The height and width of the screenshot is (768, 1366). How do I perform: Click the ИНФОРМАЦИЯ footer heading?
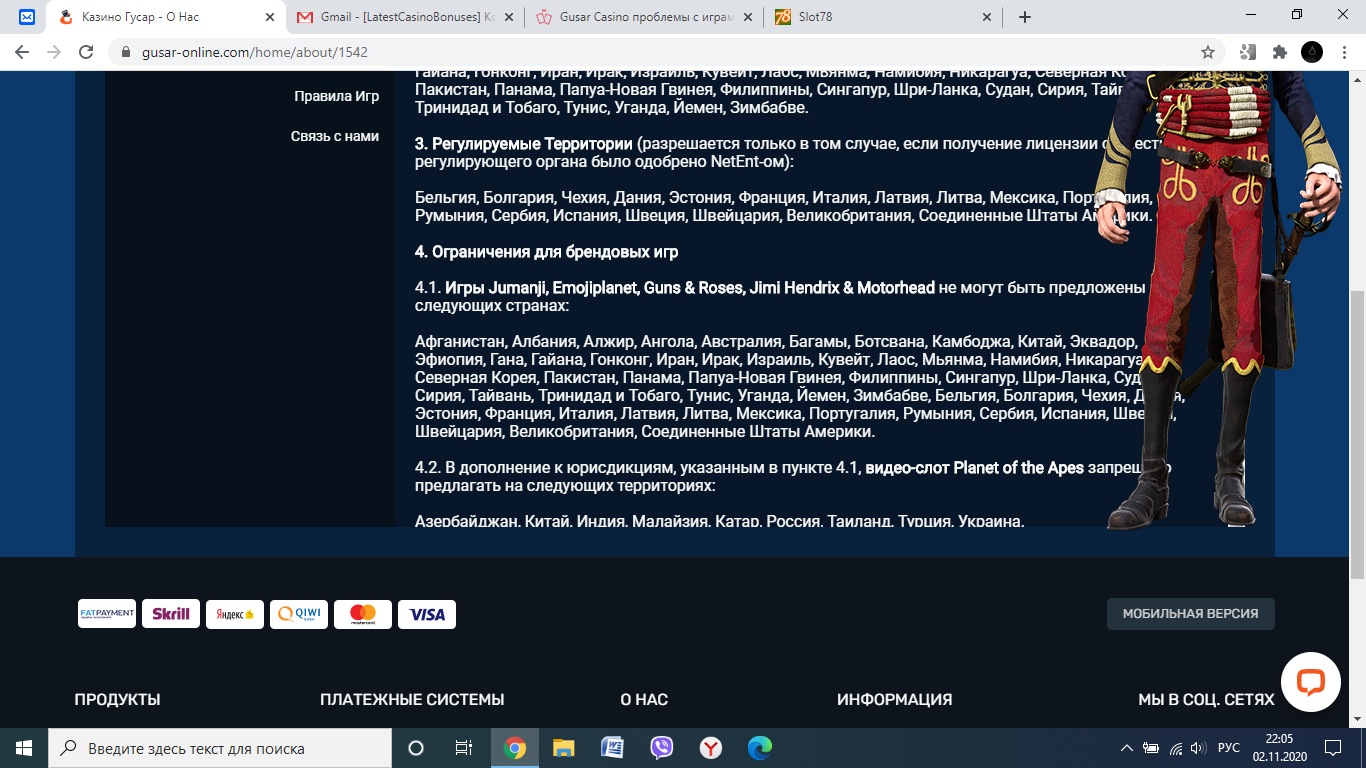click(894, 700)
